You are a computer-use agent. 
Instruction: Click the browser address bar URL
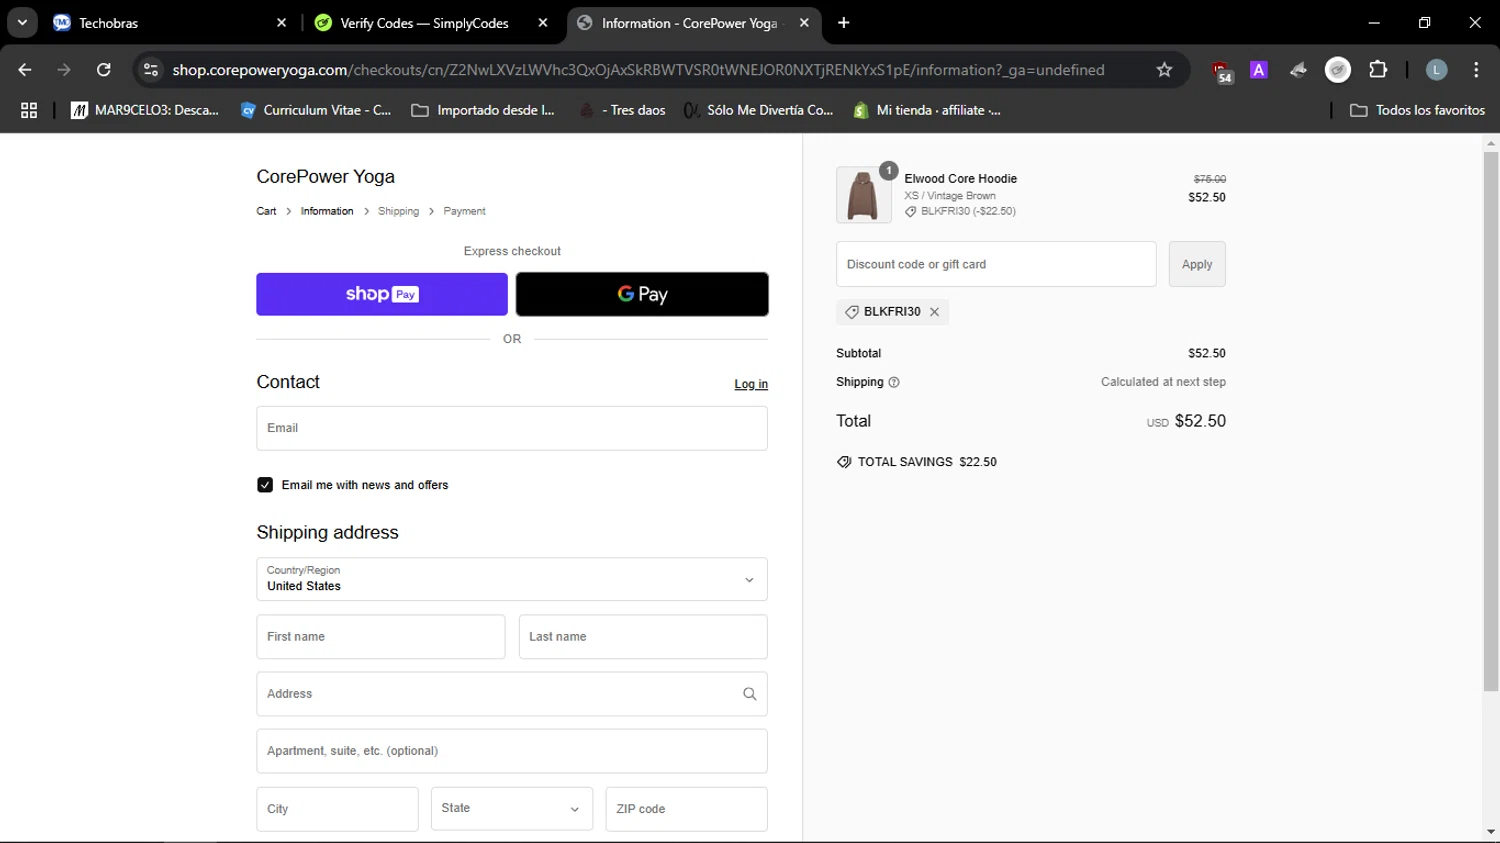pyautogui.click(x=638, y=70)
